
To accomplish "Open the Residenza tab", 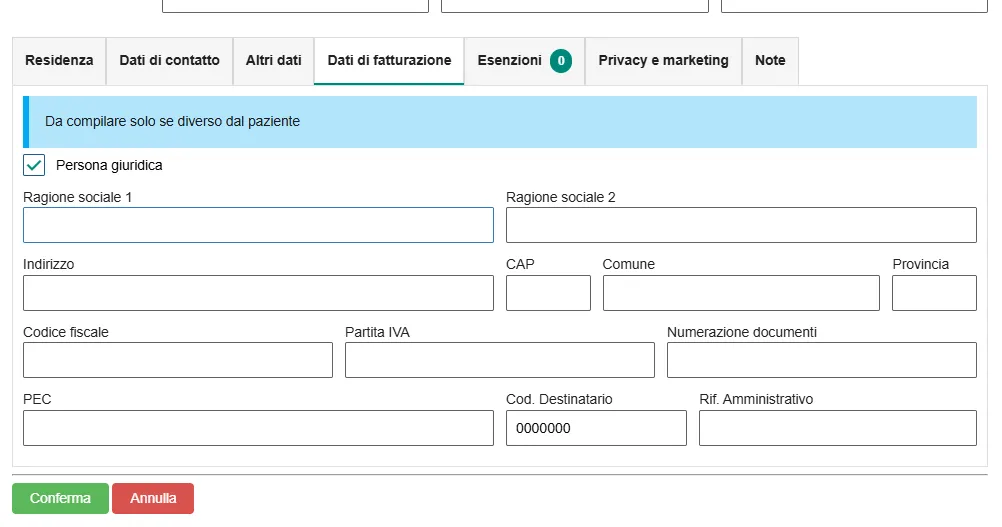I will coord(59,61).
